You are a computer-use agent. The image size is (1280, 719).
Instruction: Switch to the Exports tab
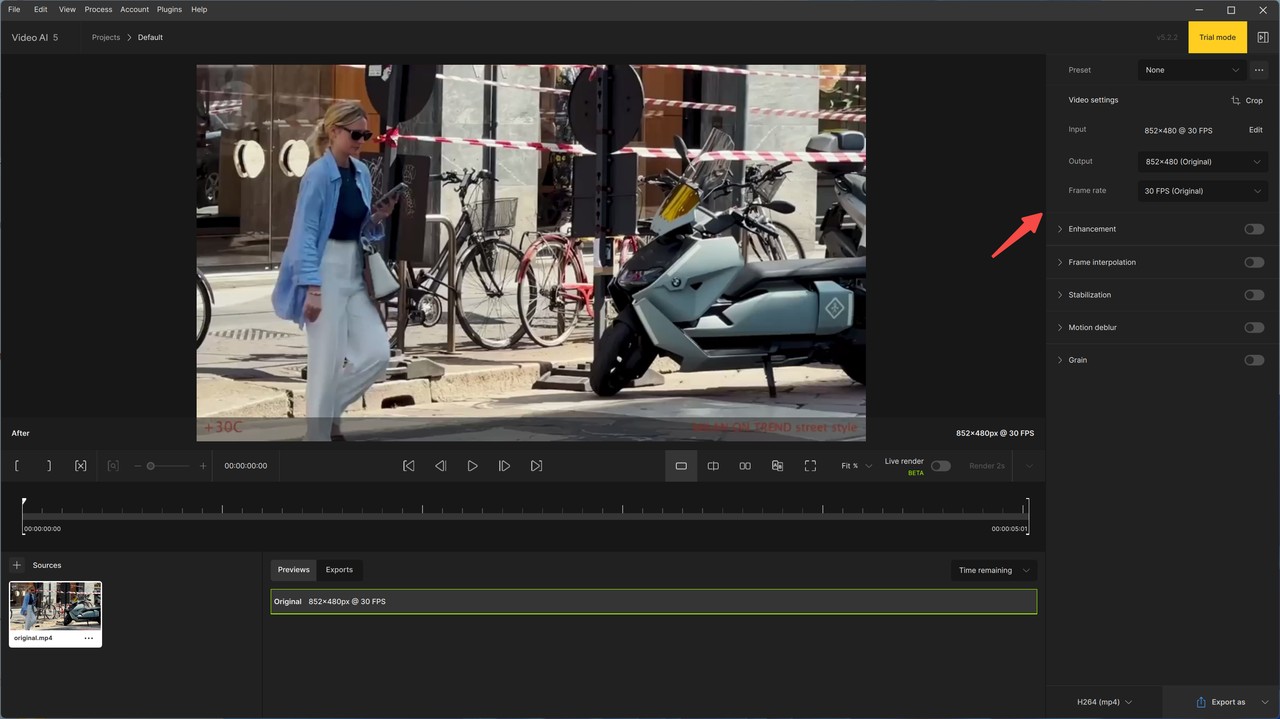point(339,570)
